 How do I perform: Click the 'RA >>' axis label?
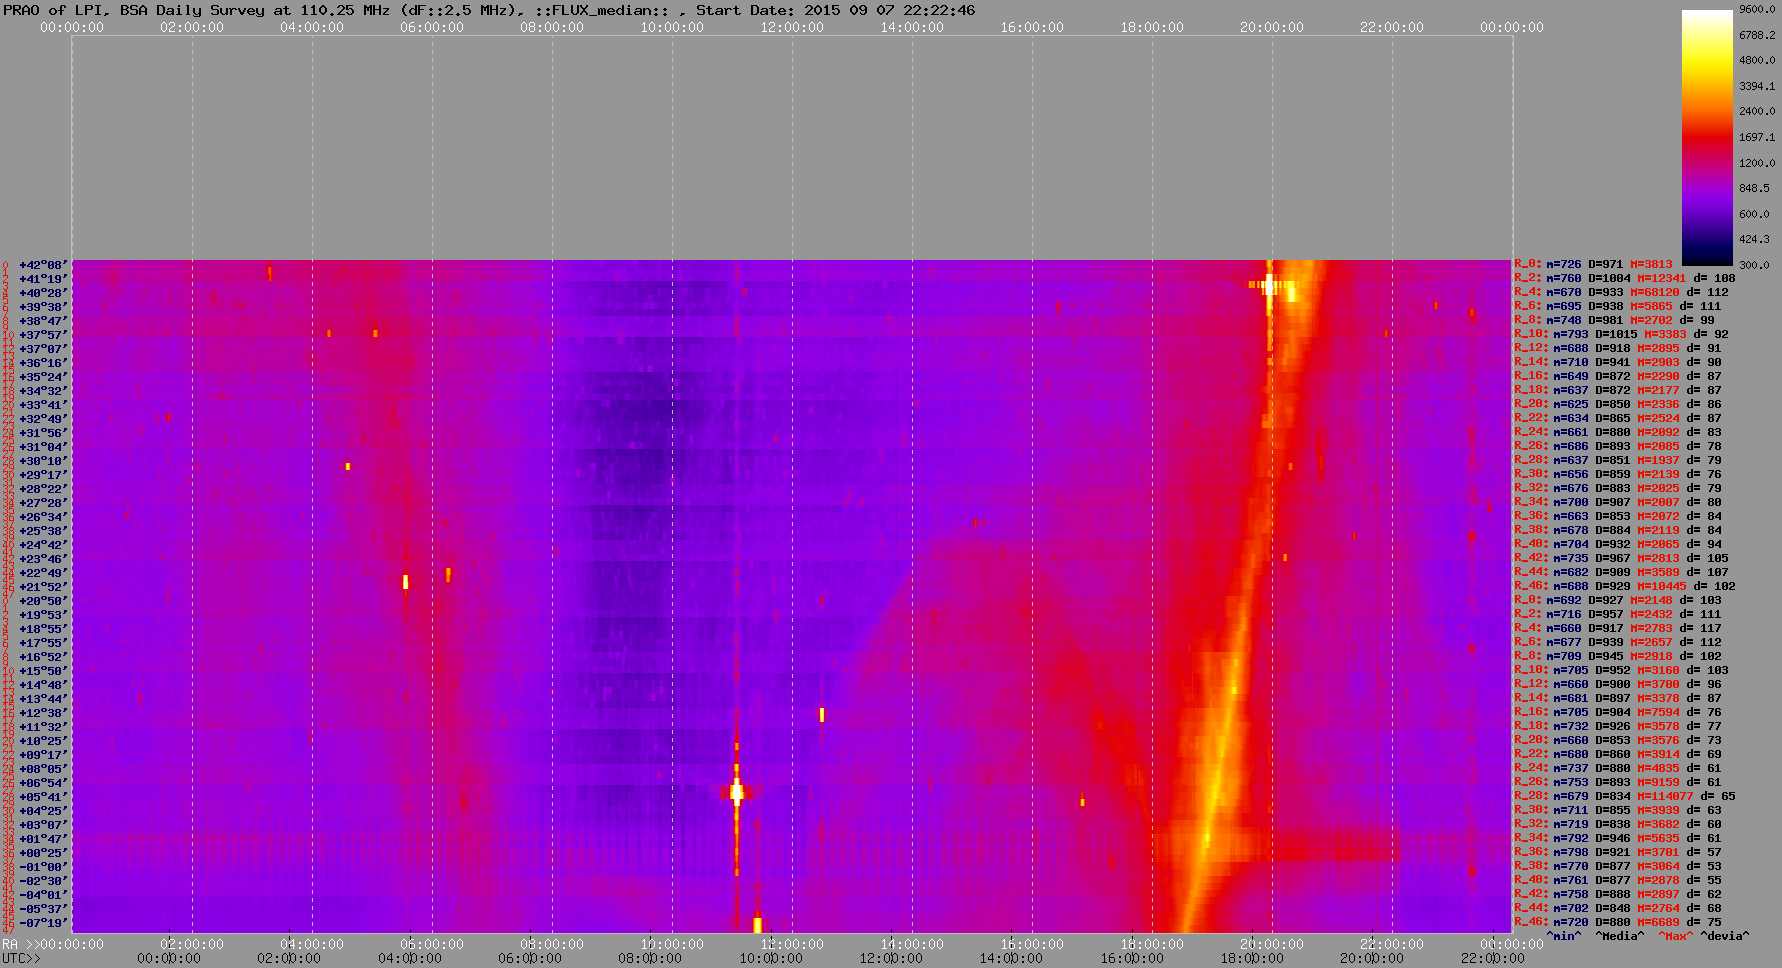(x=18, y=944)
